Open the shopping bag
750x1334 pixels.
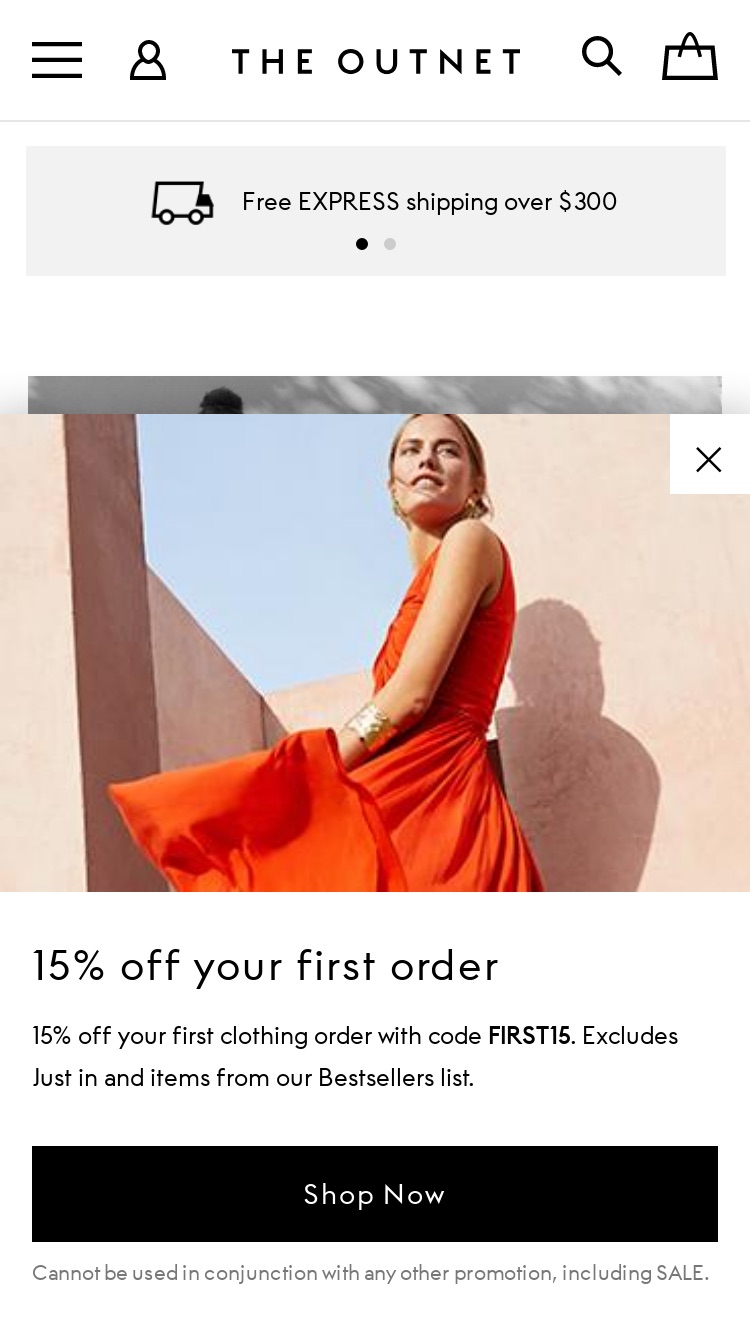(690, 56)
